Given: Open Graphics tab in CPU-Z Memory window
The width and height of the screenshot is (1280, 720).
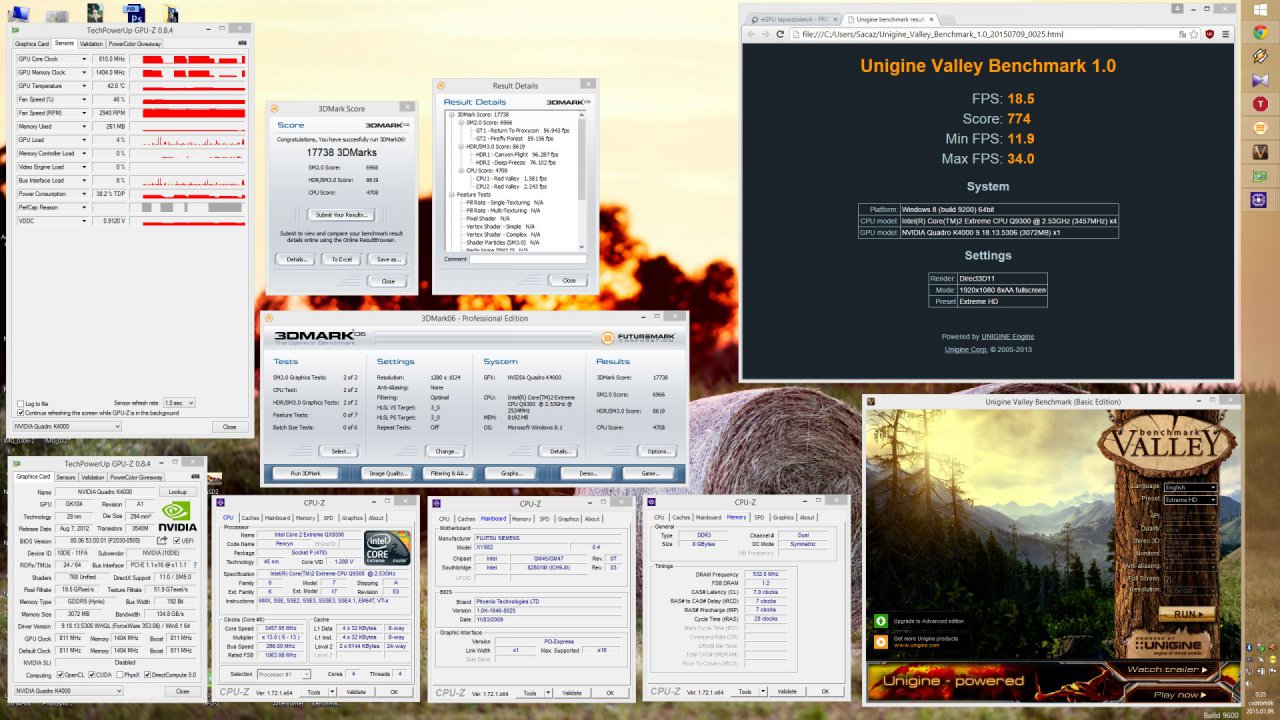Looking at the screenshot, I should click(x=783, y=517).
